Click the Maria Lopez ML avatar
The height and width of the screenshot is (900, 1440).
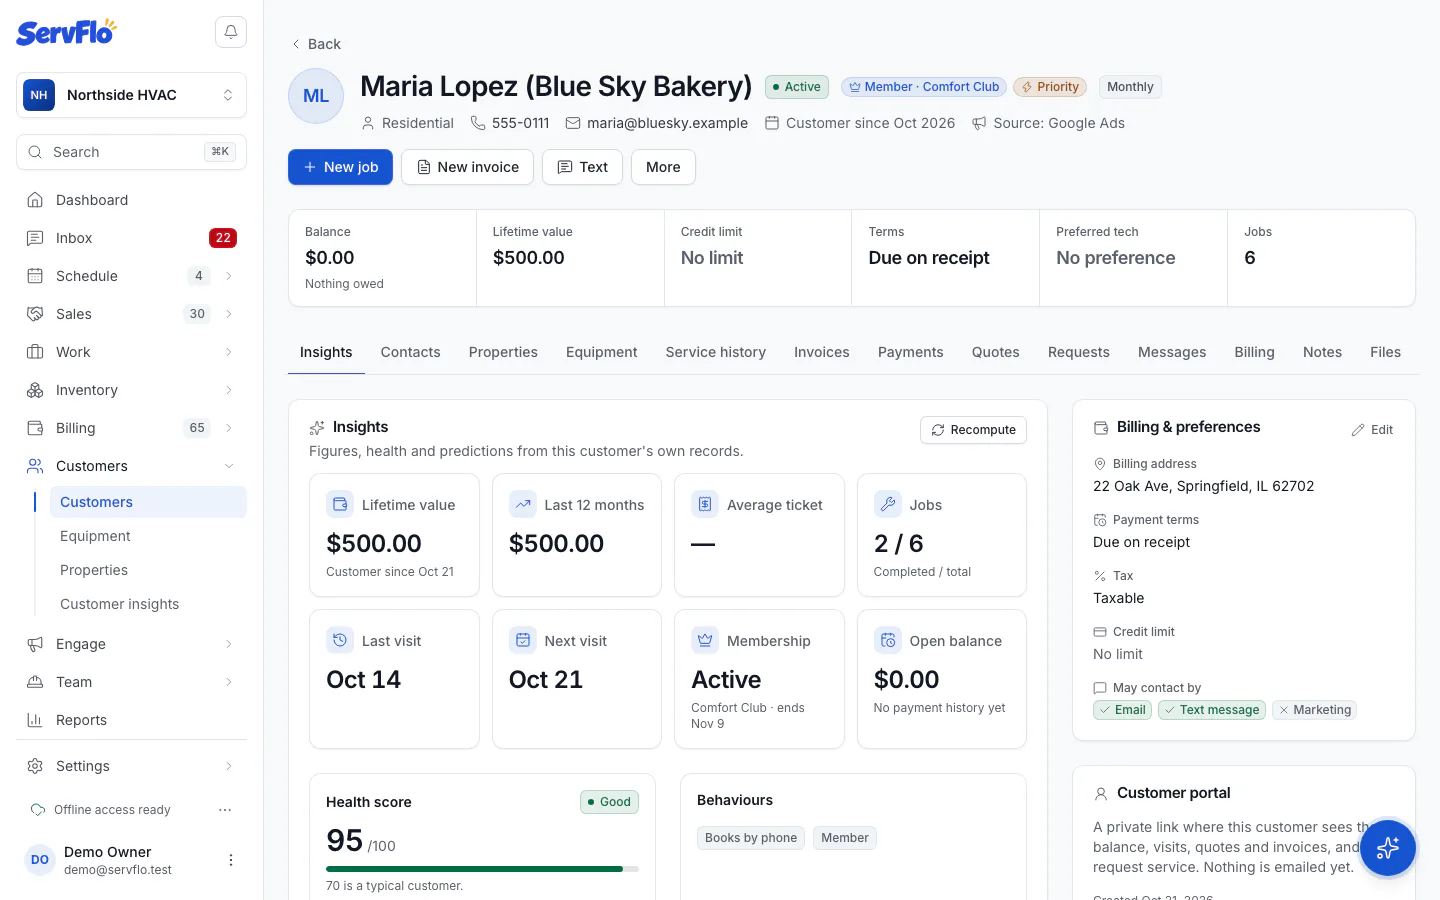point(316,96)
